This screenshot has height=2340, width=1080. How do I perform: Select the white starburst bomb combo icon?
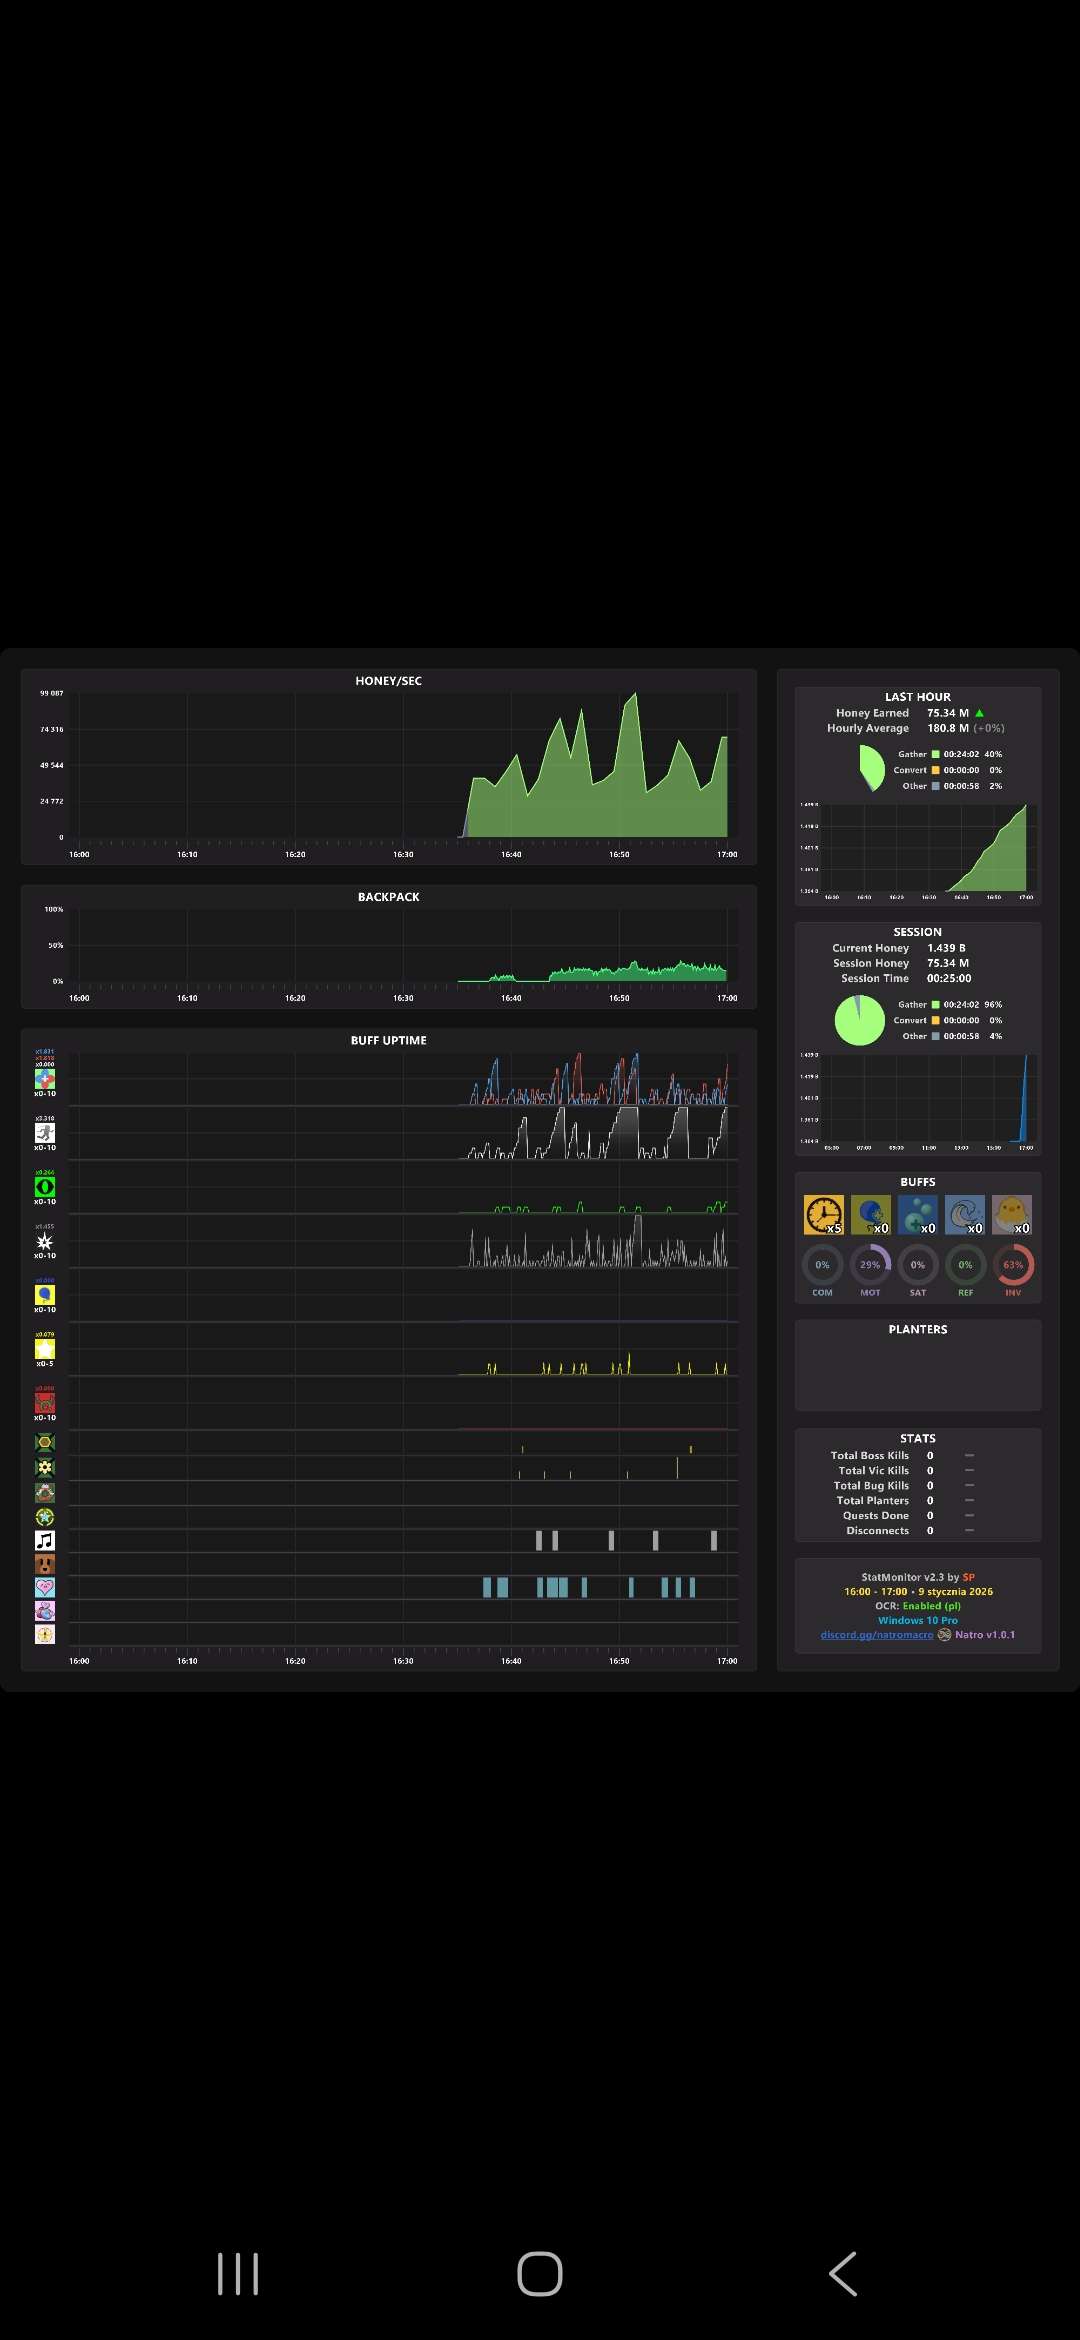coord(45,1242)
